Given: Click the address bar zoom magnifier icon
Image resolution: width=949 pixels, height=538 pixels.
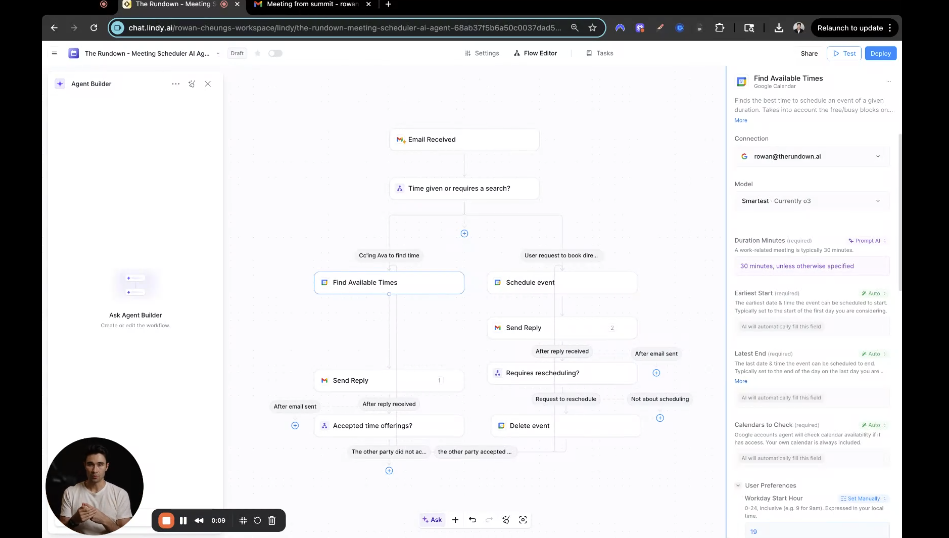Looking at the screenshot, I should coord(574,28).
